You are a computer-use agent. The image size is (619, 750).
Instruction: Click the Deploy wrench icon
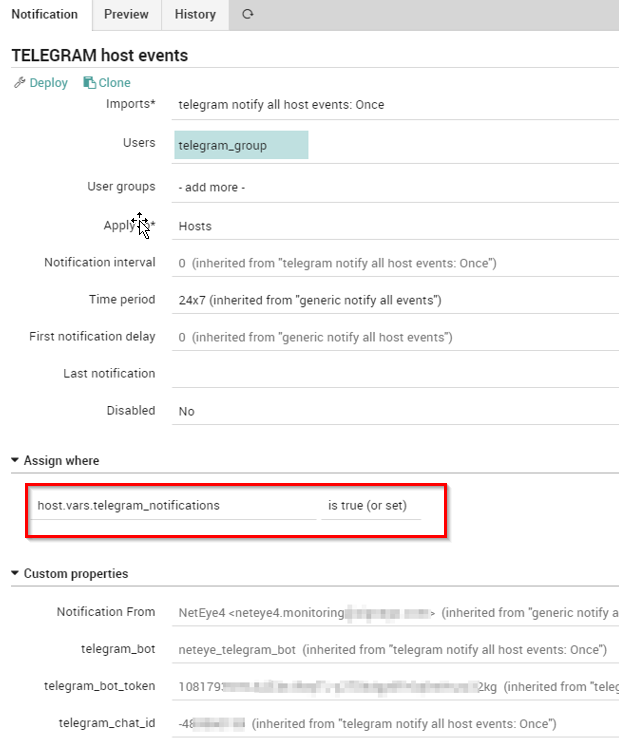pyautogui.click(x=19, y=83)
